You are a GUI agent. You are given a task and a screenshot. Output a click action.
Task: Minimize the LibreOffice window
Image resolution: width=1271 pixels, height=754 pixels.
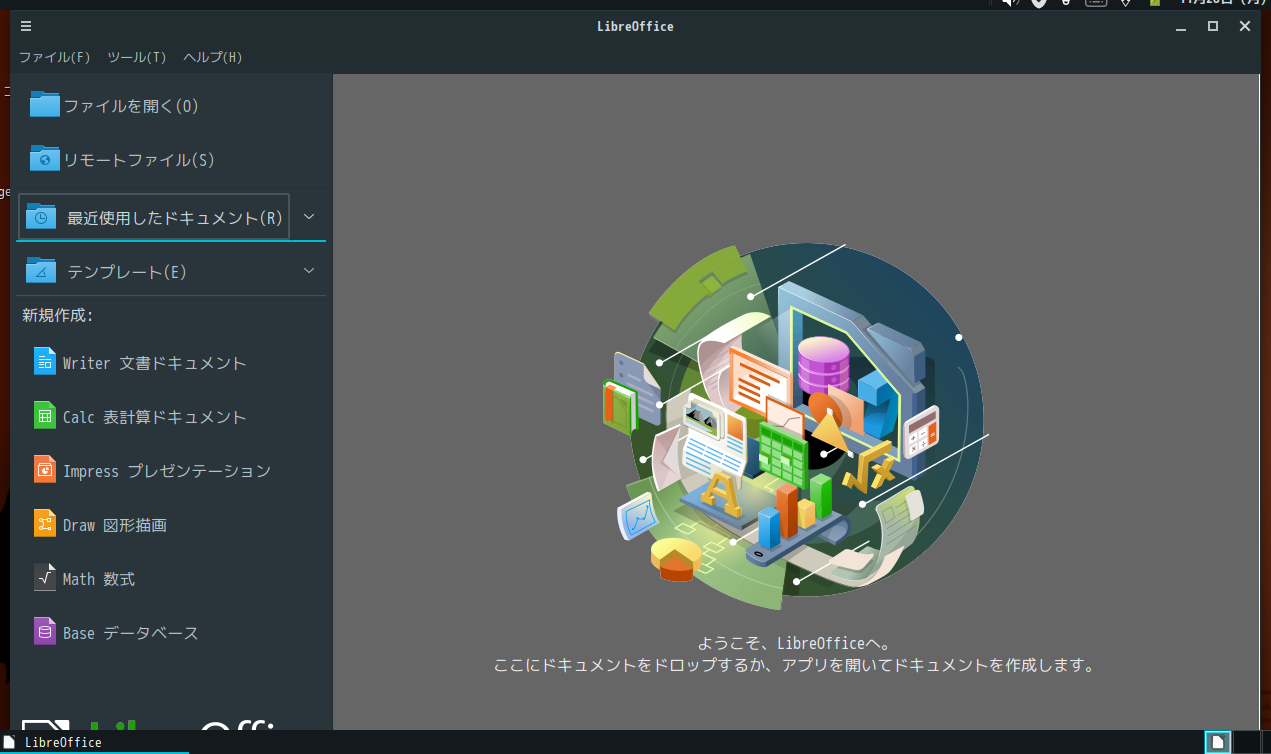[x=1181, y=26]
